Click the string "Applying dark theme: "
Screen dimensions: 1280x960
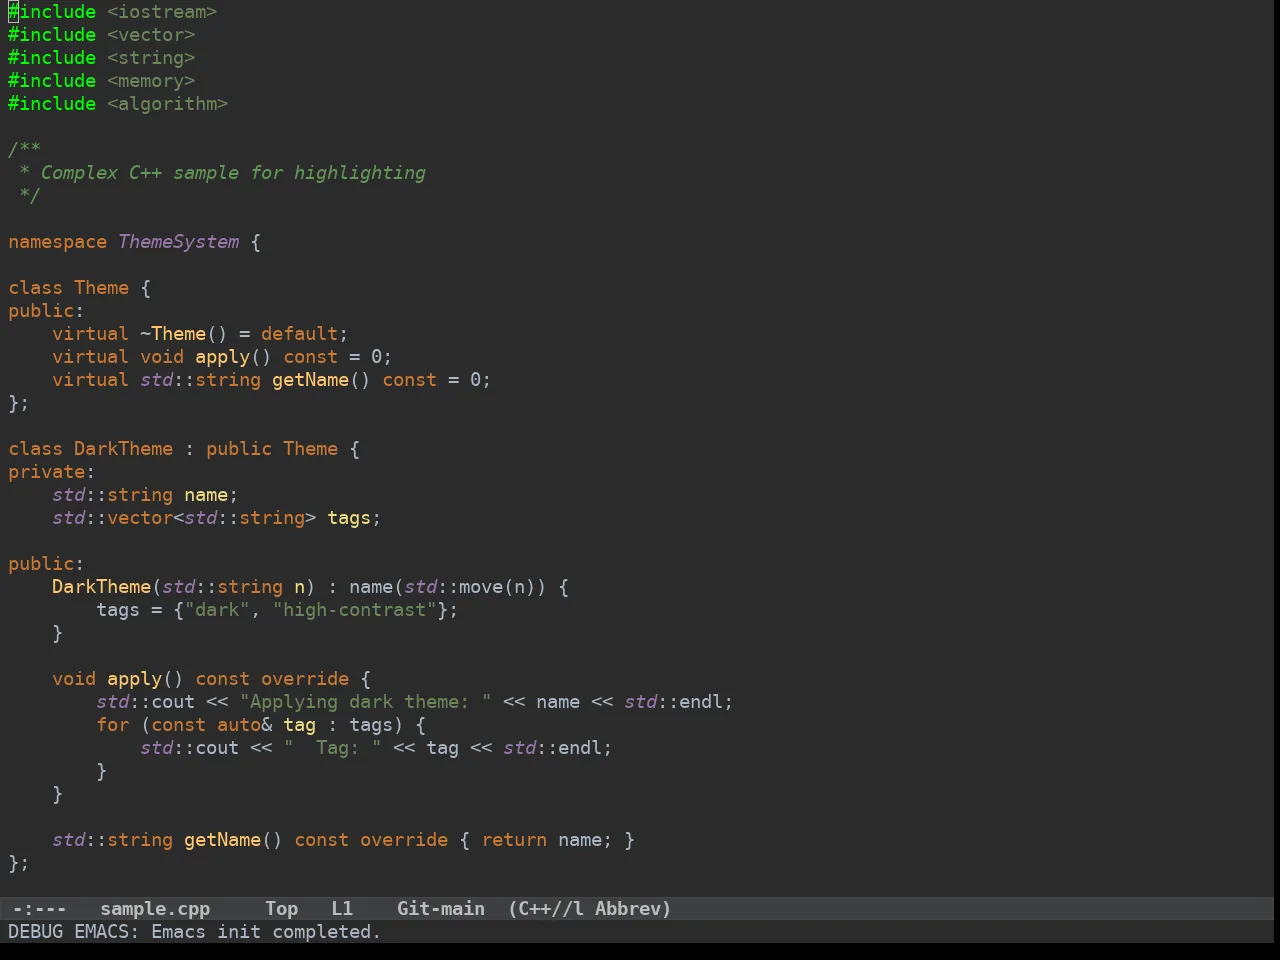(365, 702)
